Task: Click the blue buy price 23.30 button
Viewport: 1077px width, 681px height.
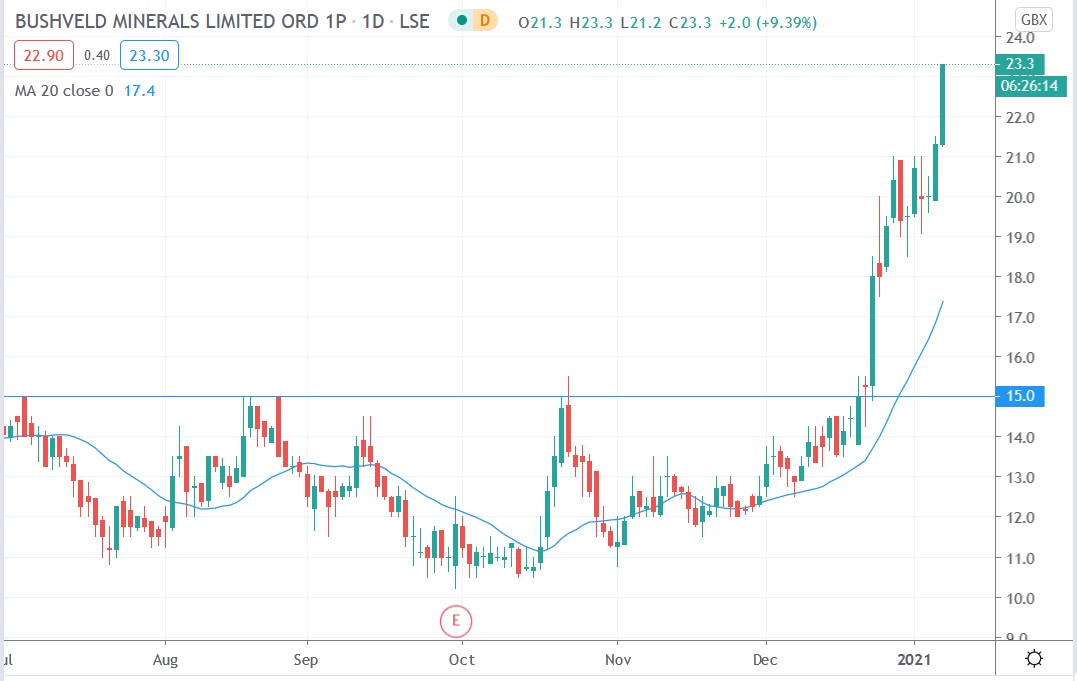Action: tap(149, 56)
